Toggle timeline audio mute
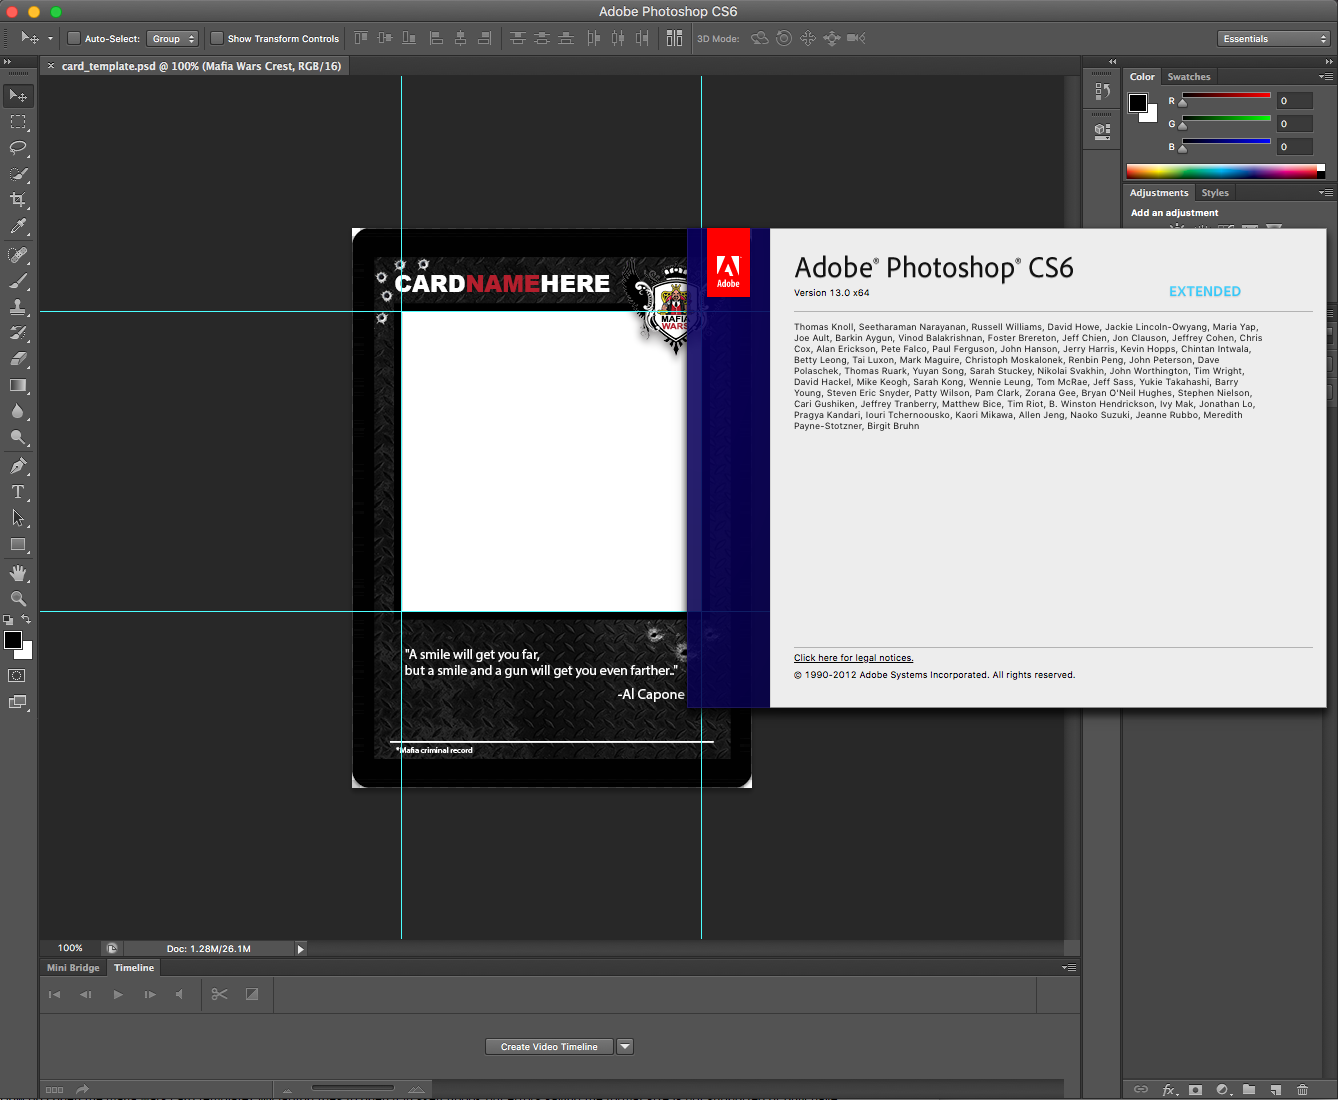Image resolution: width=1338 pixels, height=1100 pixels. 179,994
